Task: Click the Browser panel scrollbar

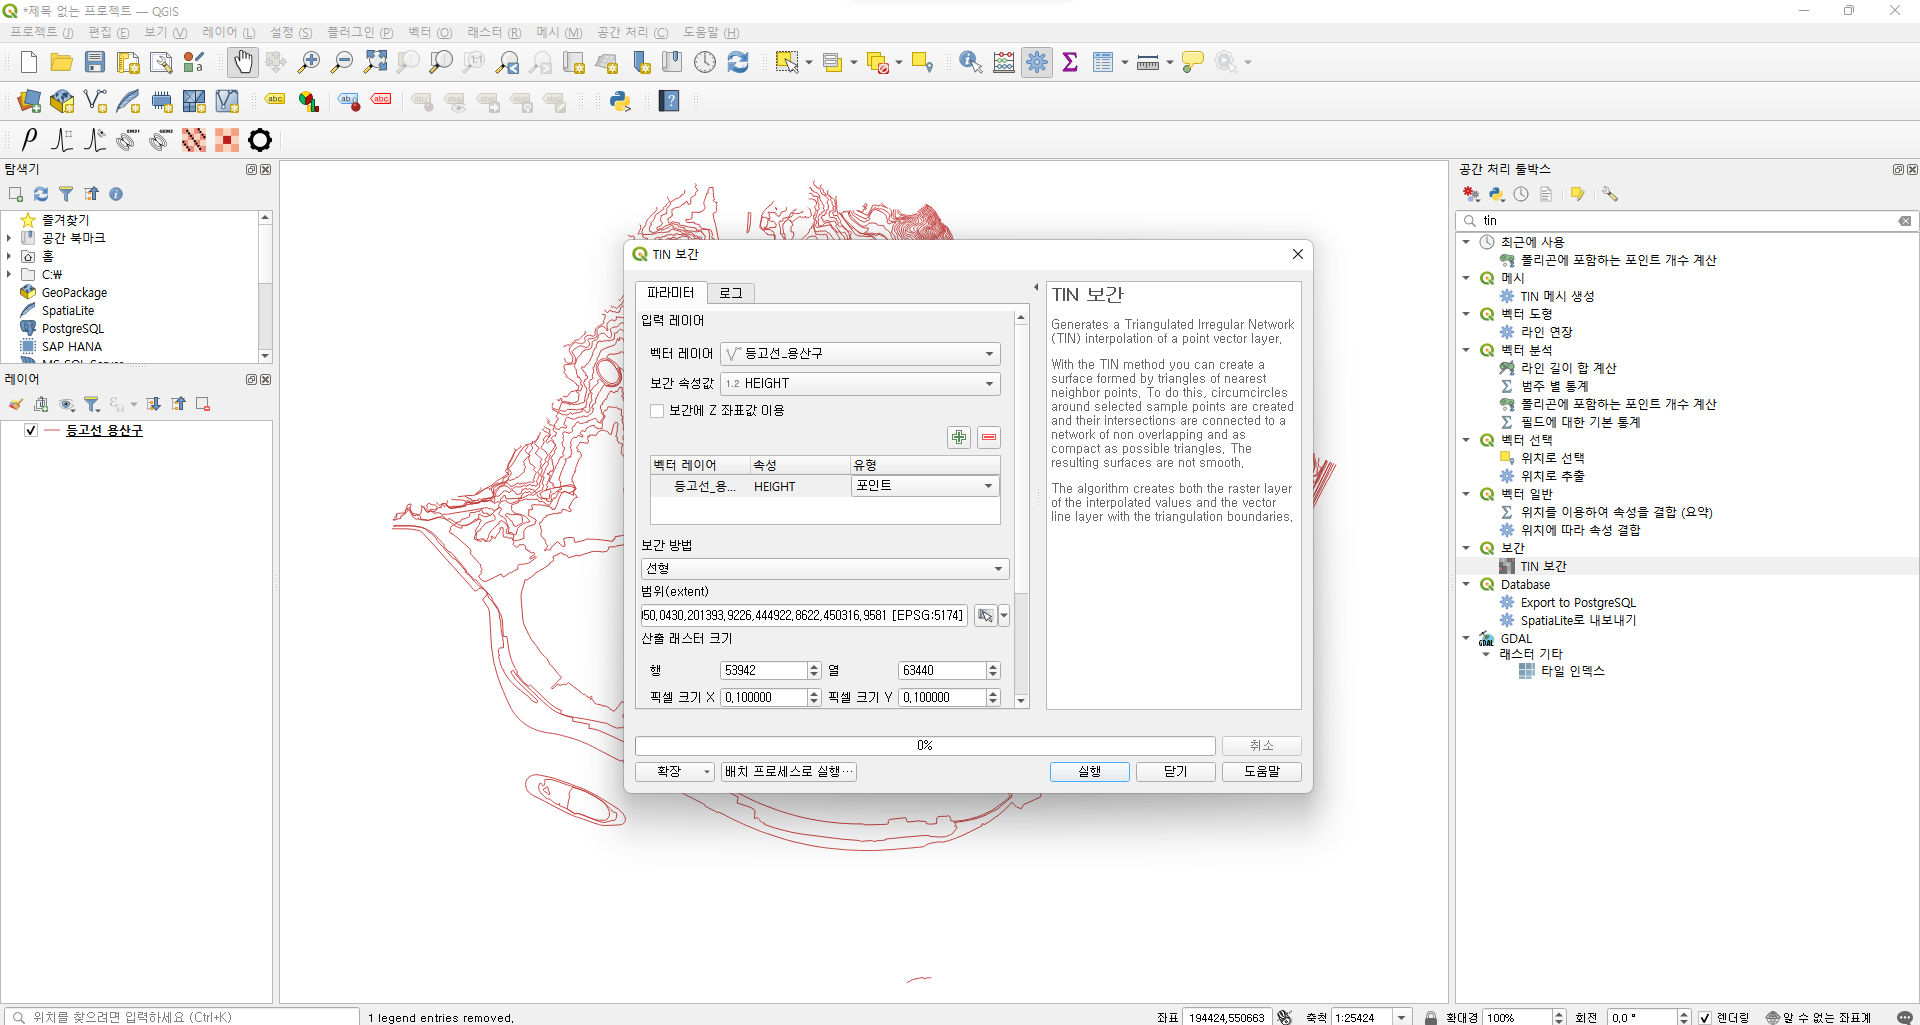Action: (x=265, y=287)
